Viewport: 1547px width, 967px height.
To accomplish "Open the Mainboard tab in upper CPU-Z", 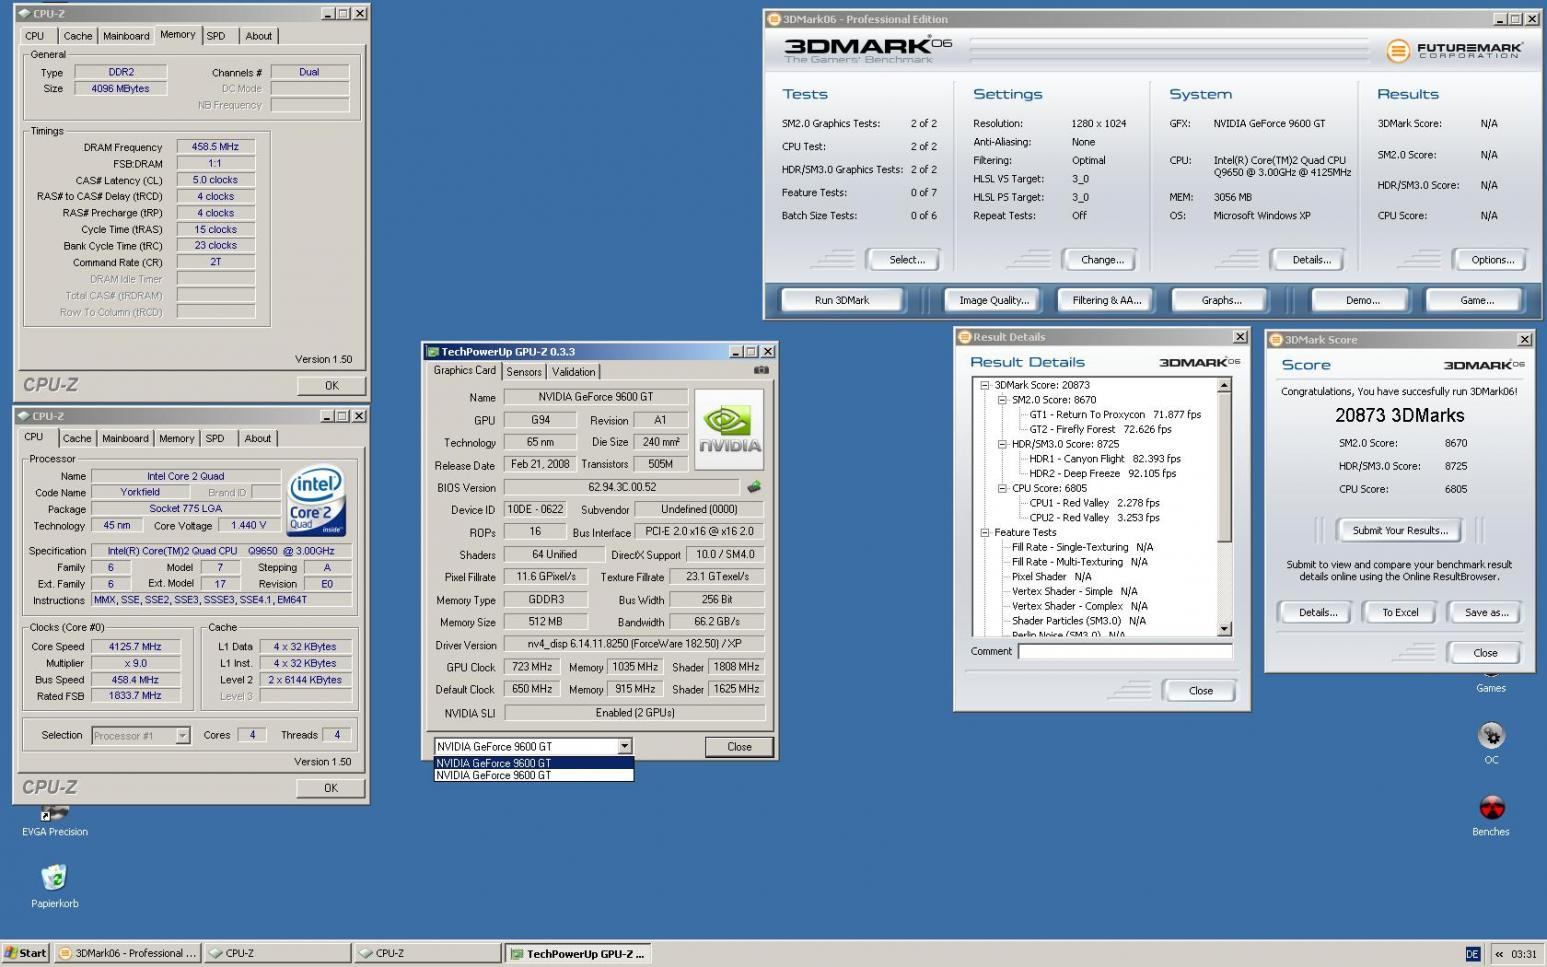I will pos(126,36).
